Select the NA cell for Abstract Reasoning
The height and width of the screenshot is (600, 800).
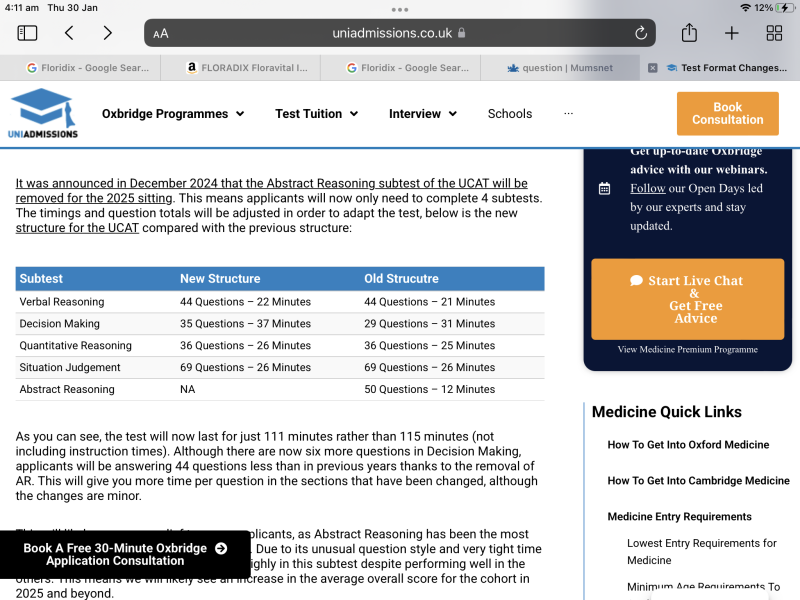(187, 390)
